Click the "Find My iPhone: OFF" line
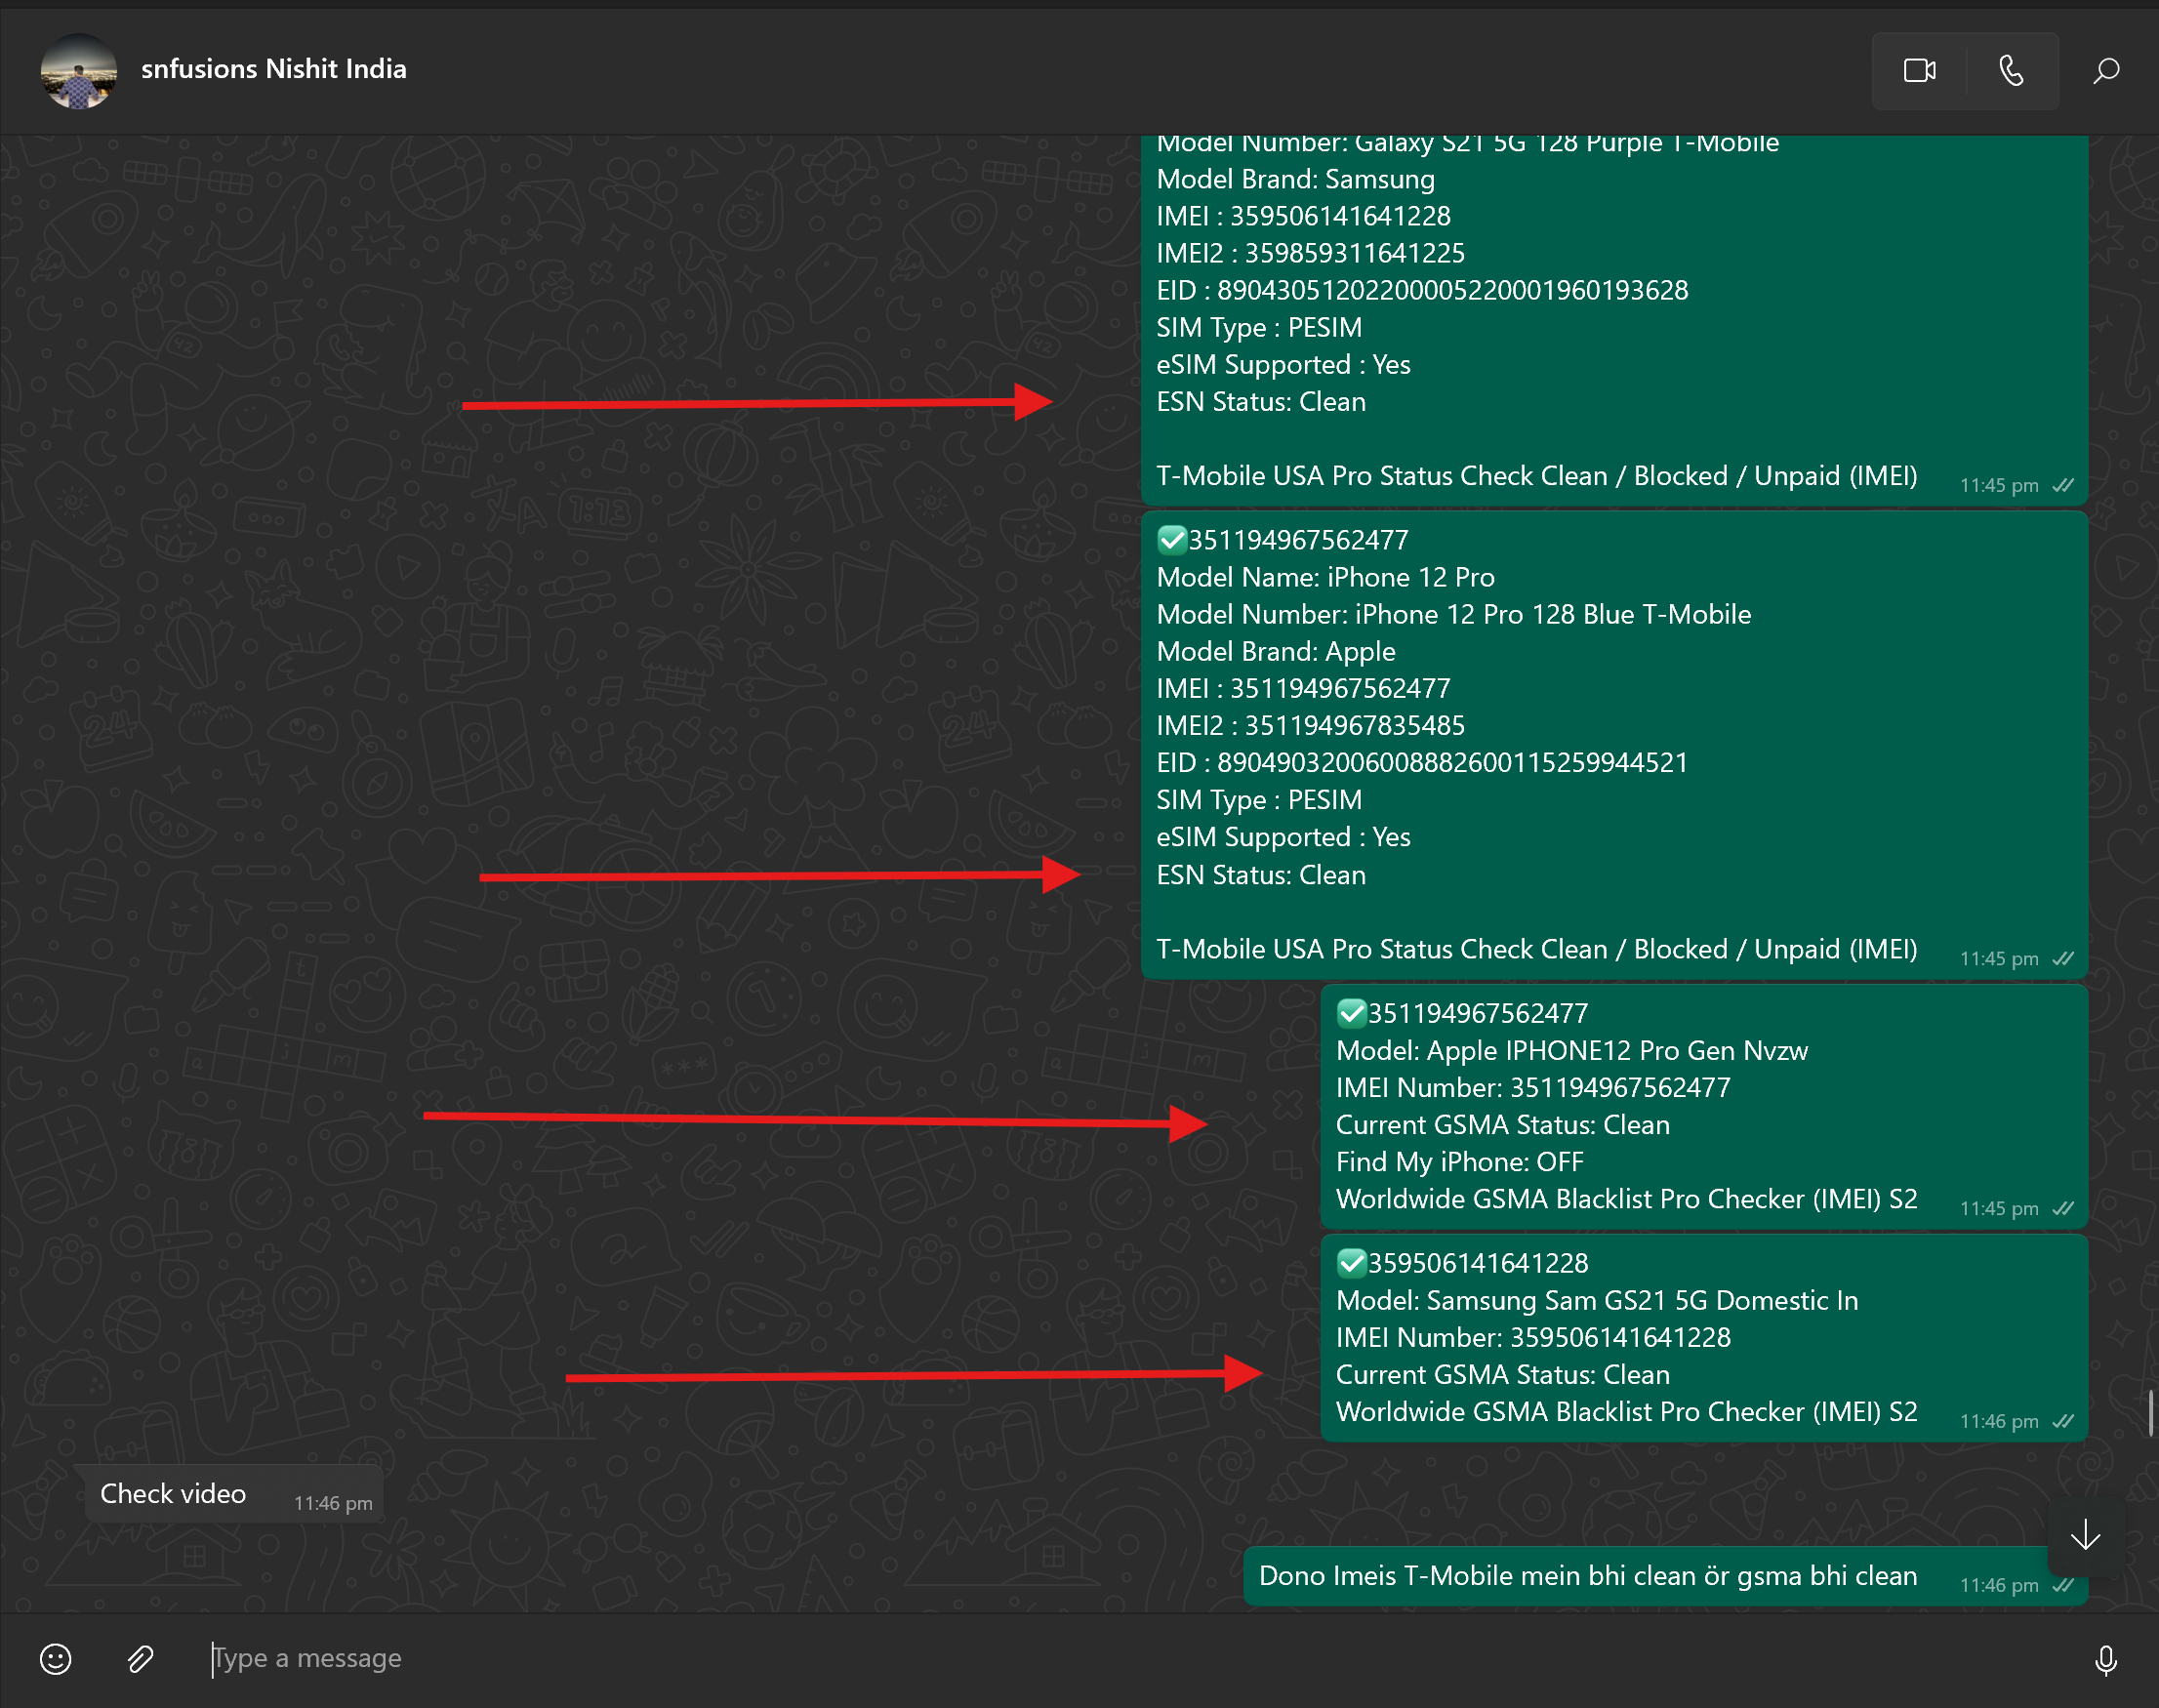Image resolution: width=2159 pixels, height=1708 pixels. point(1459,1162)
